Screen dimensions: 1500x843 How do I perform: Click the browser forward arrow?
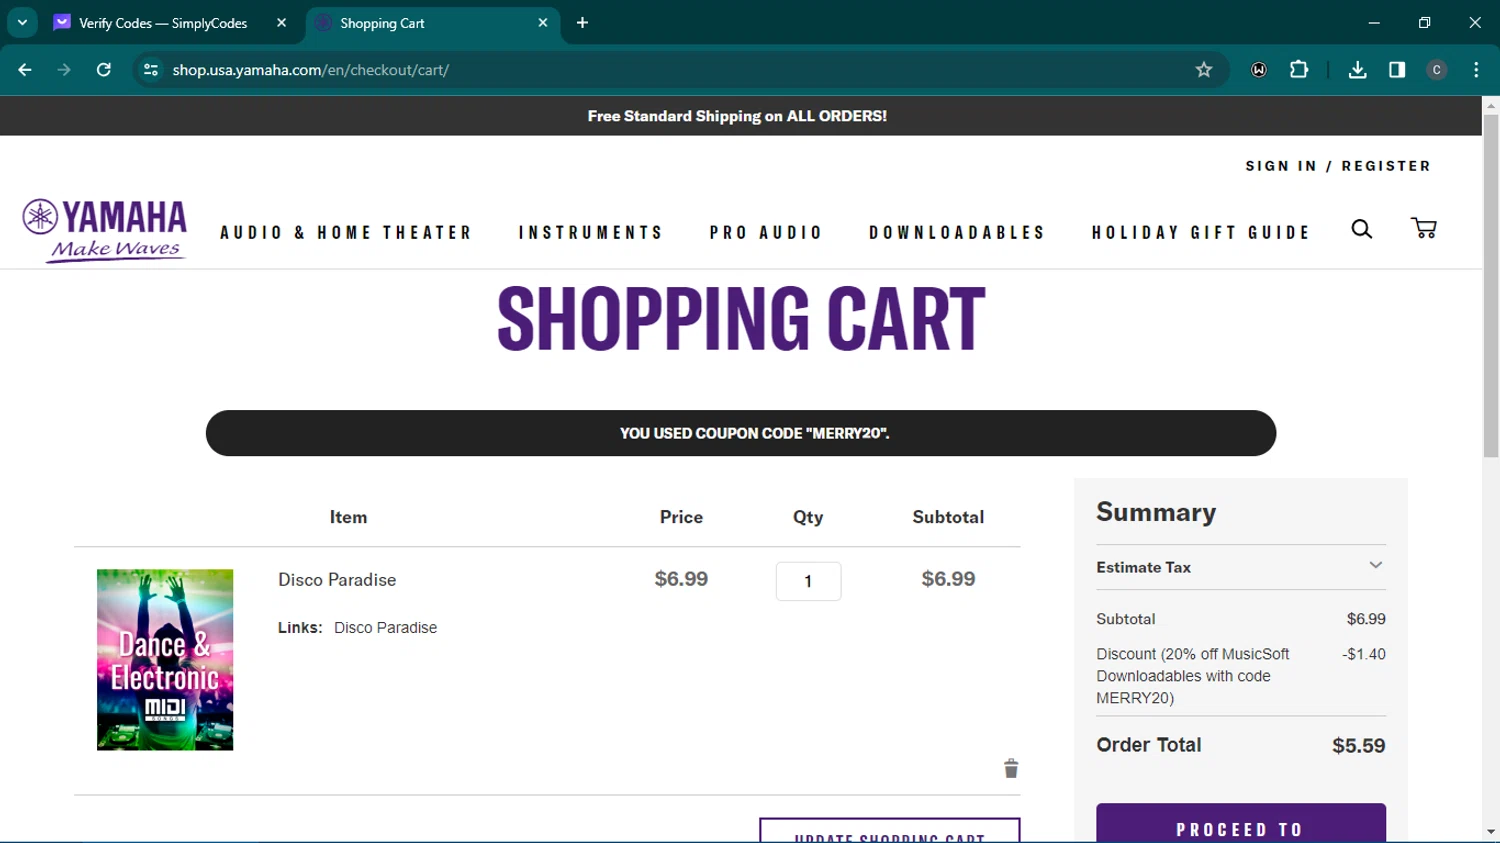coord(64,70)
